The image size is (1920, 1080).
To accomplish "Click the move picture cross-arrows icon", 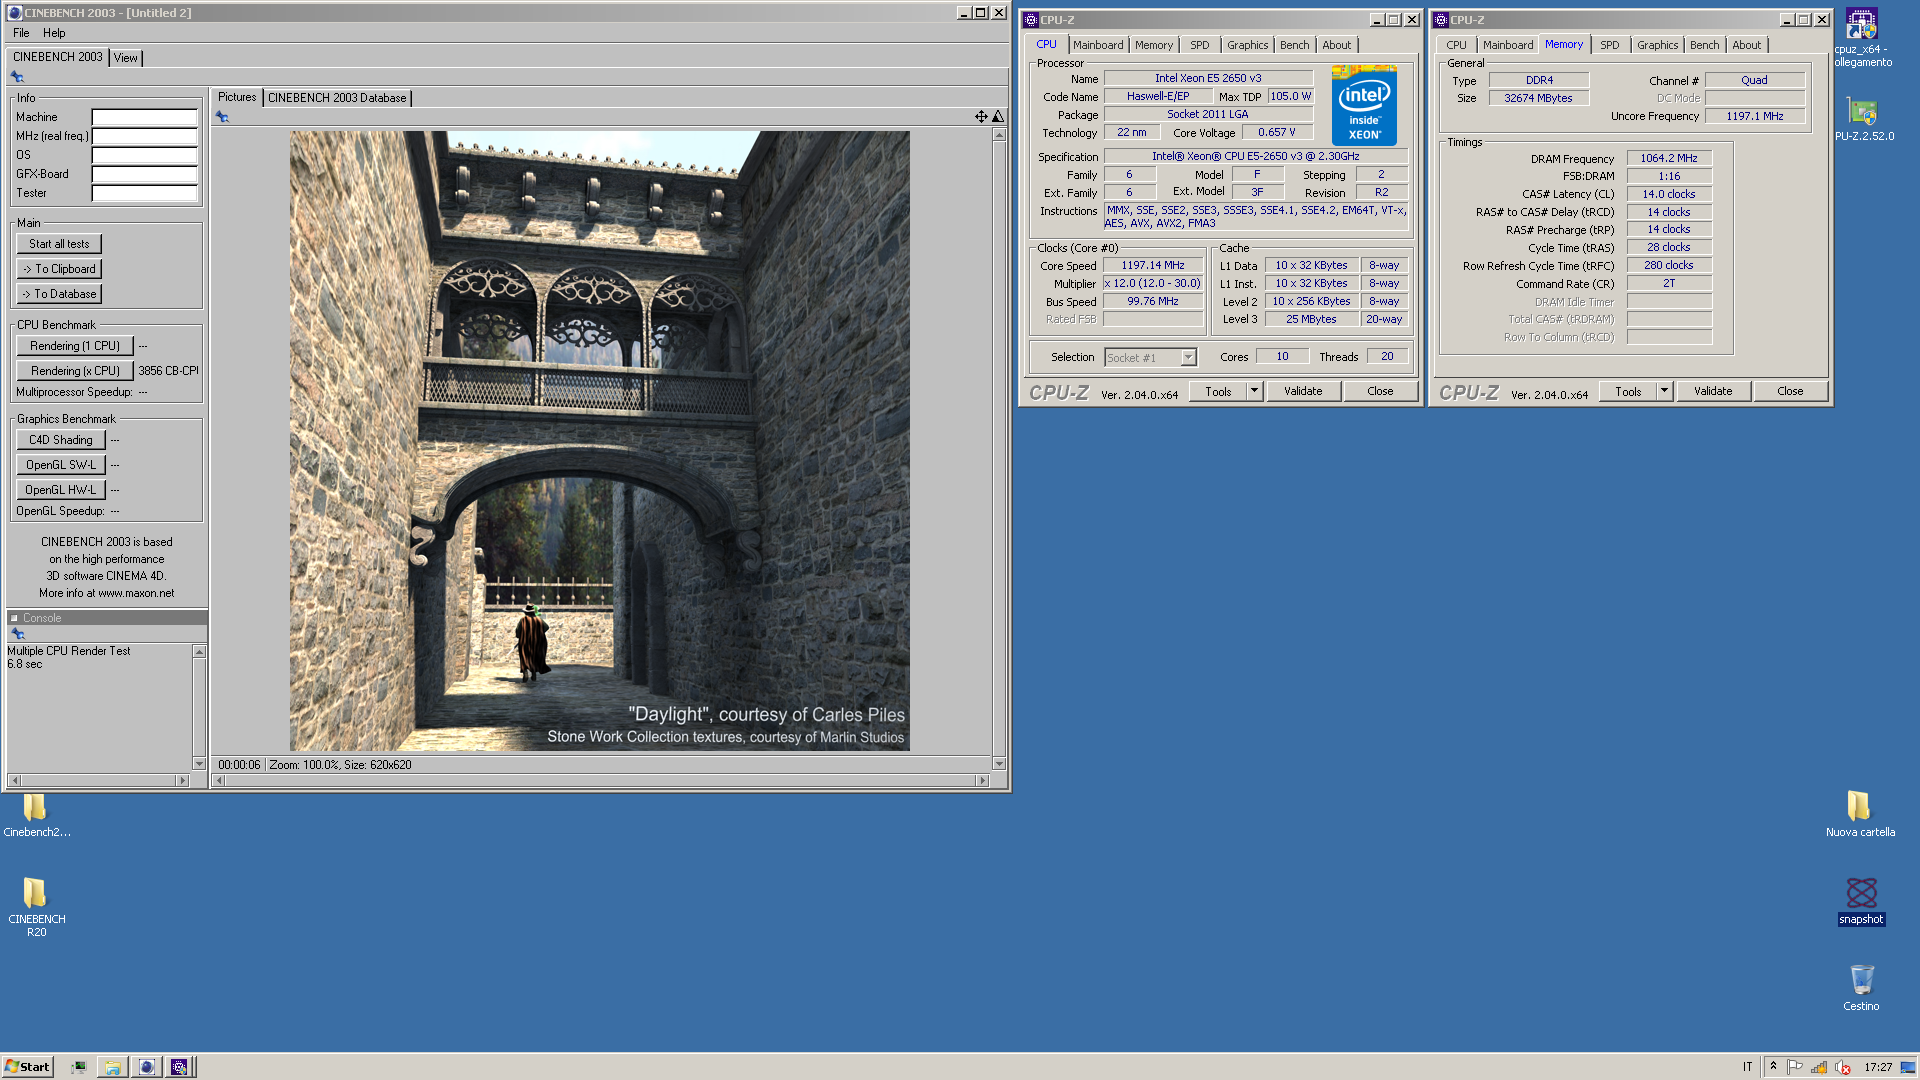I will (981, 117).
